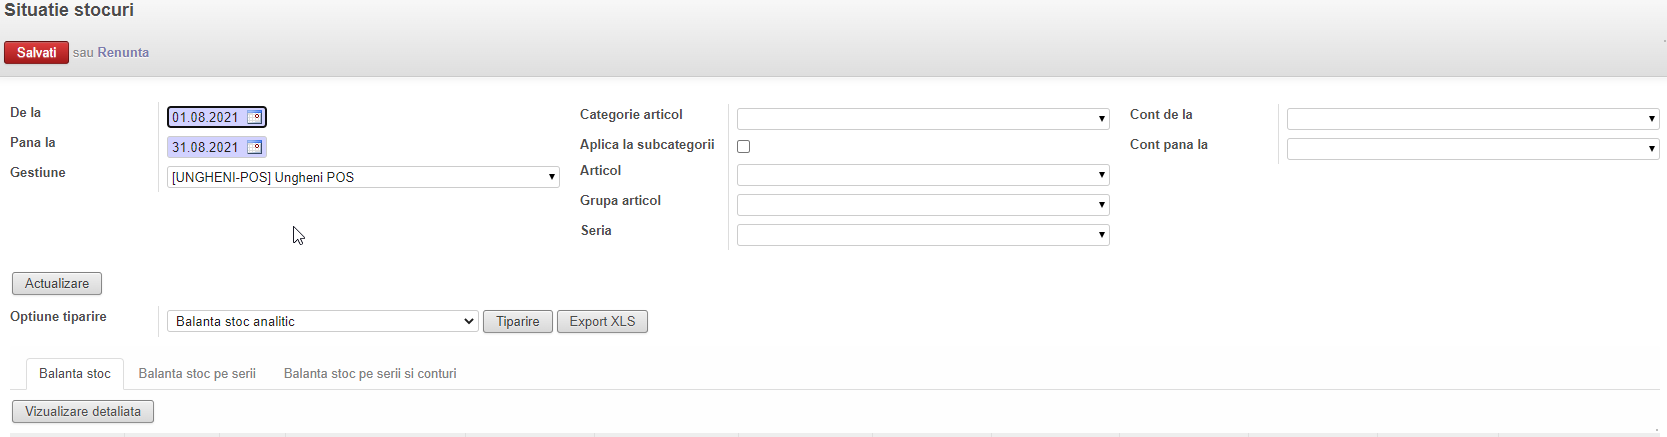Click the red Salvati button
This screenshot has width=1667, height=437.
pos(37,52)
